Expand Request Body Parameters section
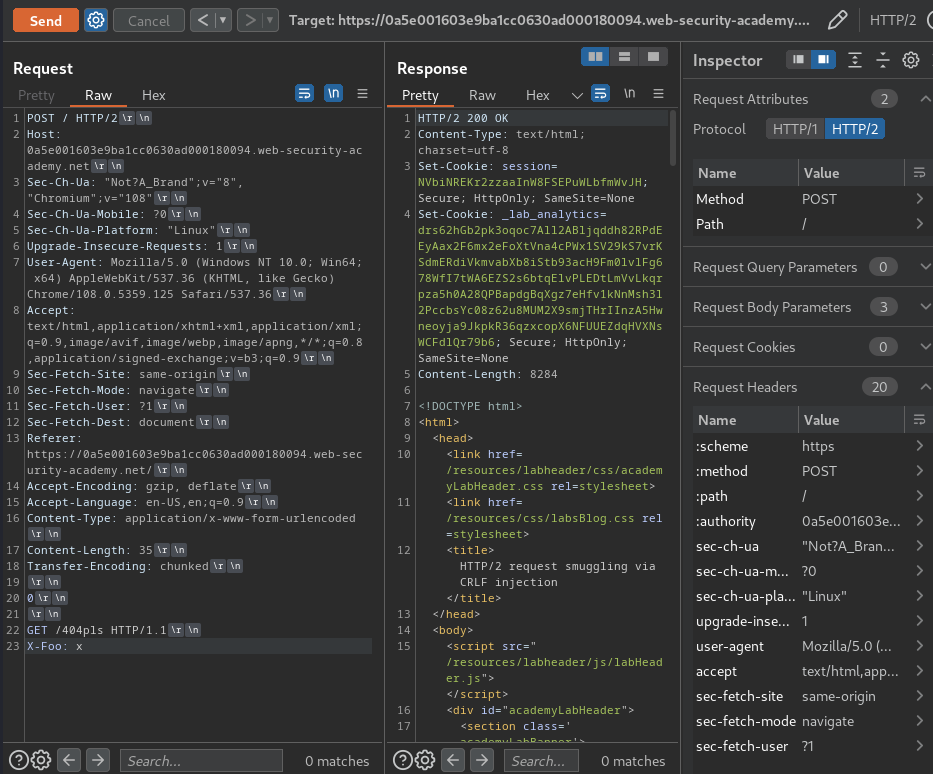Viewport: 933px width, 774px height. tap(925, 307)
